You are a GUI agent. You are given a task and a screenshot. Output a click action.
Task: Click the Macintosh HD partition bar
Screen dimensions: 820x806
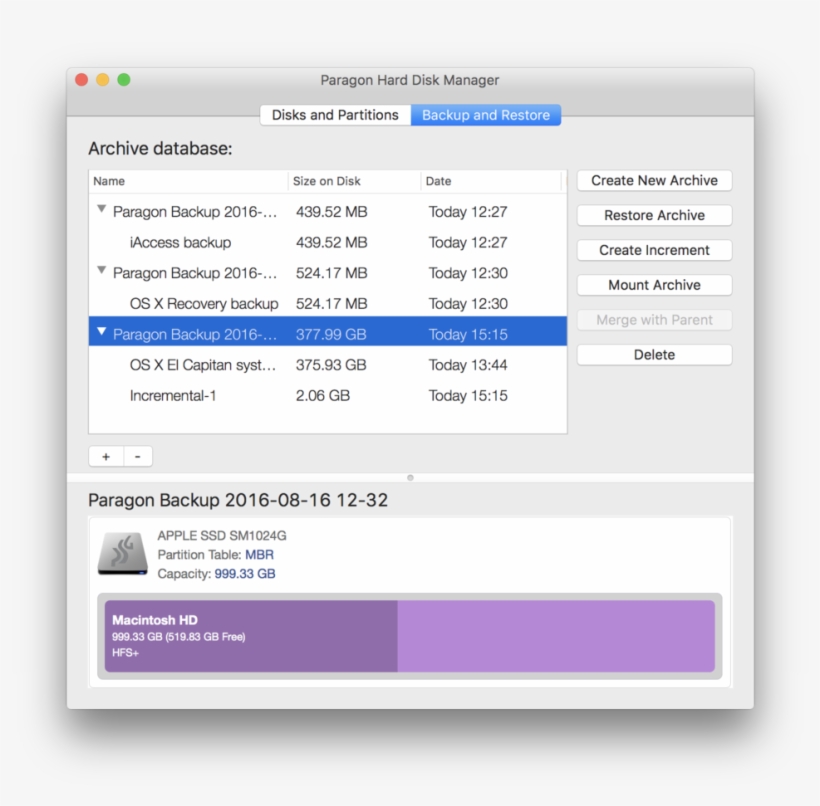[250, 638]
